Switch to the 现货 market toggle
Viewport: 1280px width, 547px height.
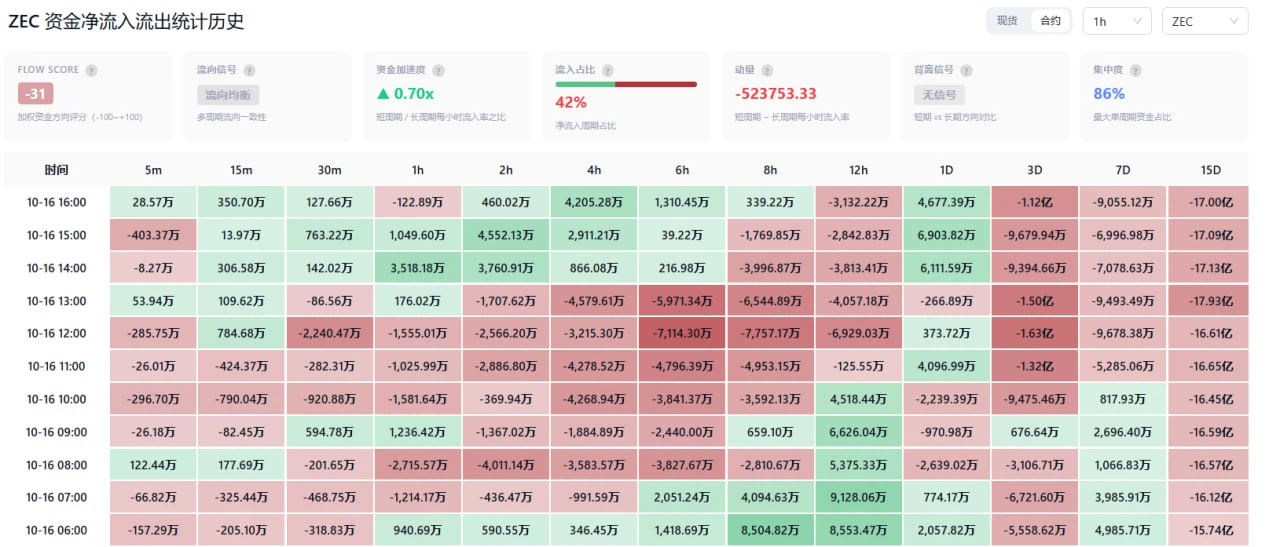(1007, 21)
